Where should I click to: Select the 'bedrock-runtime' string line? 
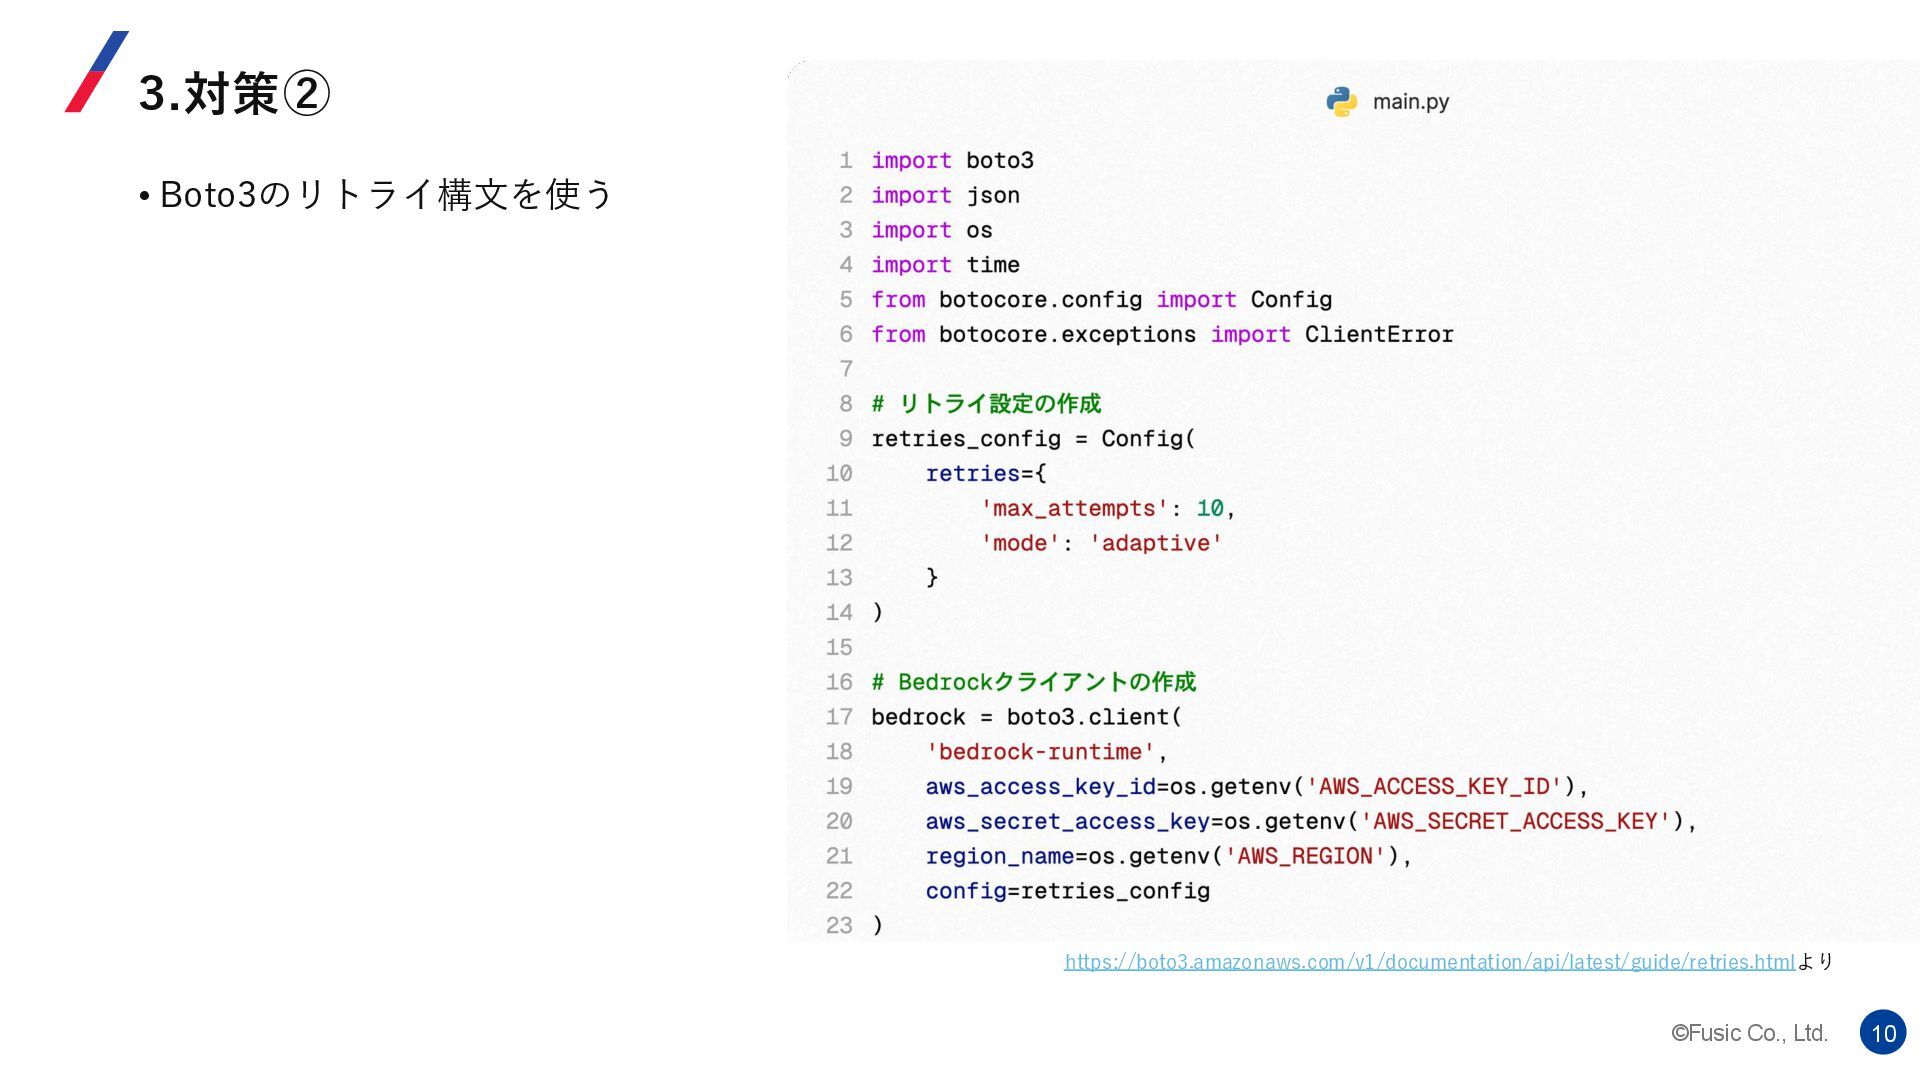pos(1047,752)
